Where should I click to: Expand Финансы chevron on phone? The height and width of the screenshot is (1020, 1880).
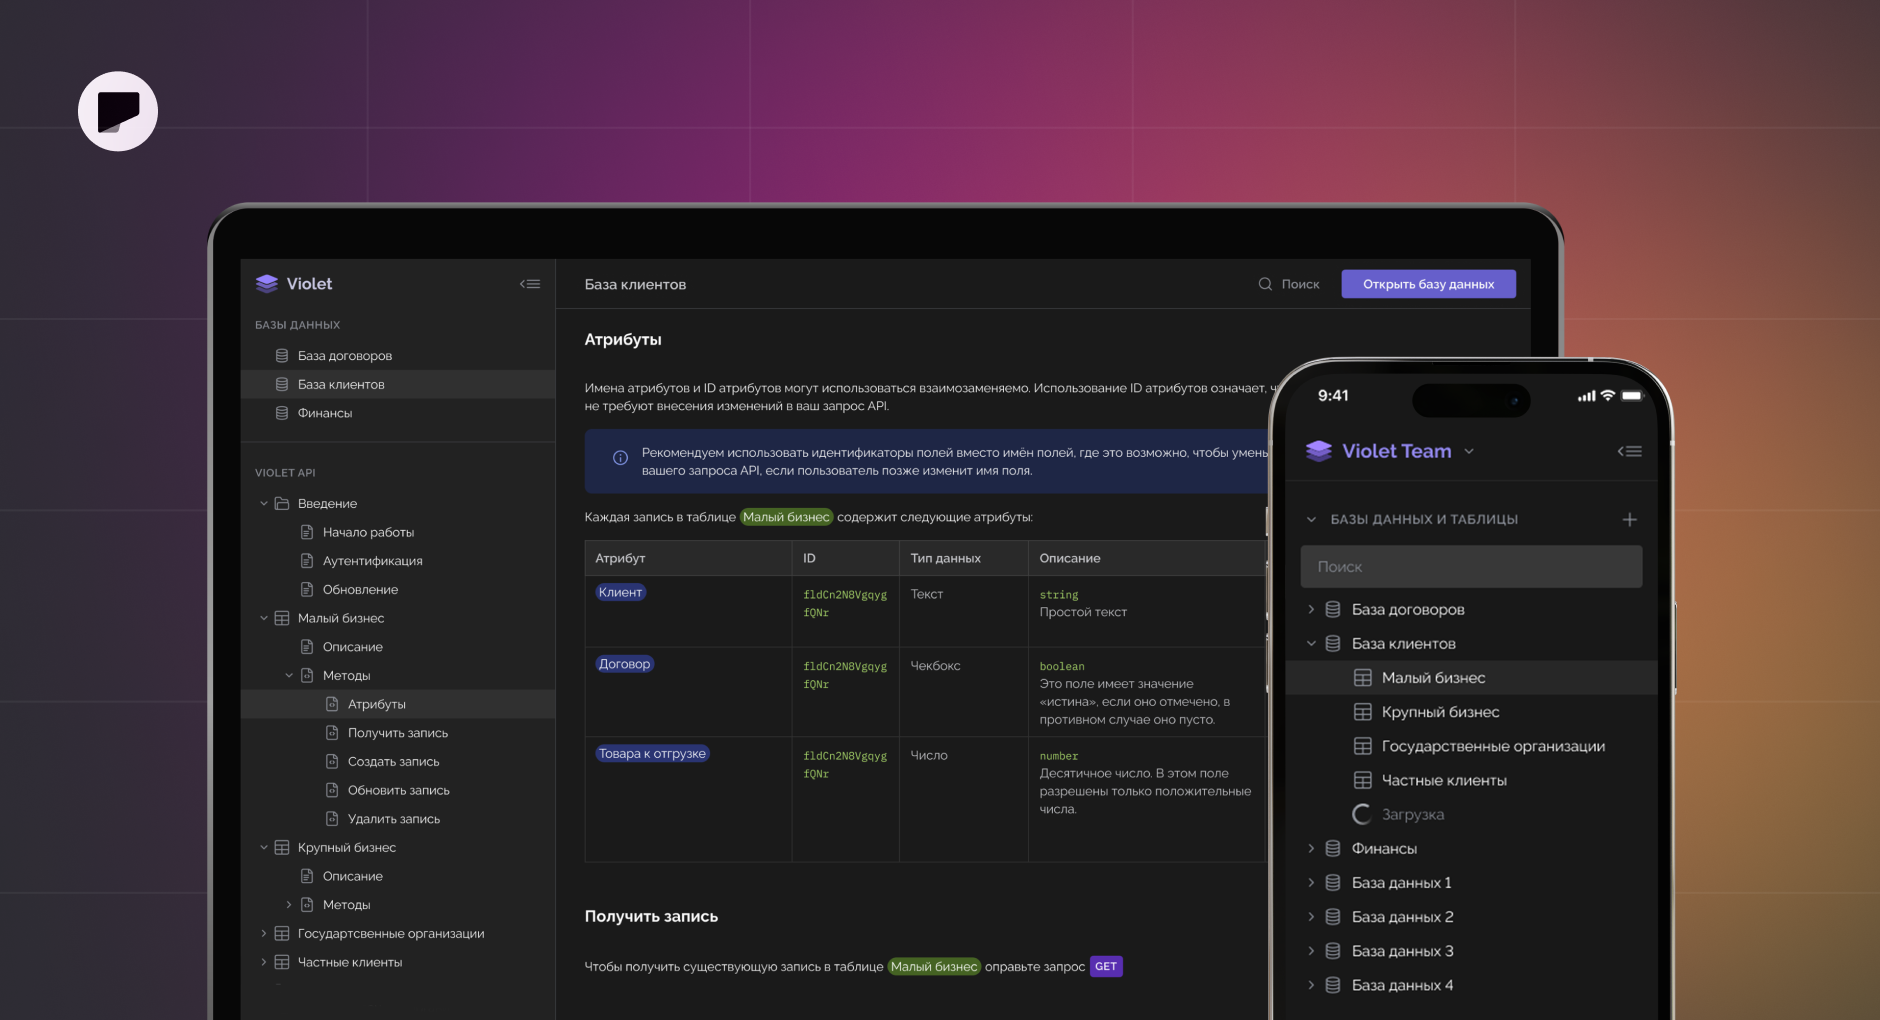pos(1311,848)
